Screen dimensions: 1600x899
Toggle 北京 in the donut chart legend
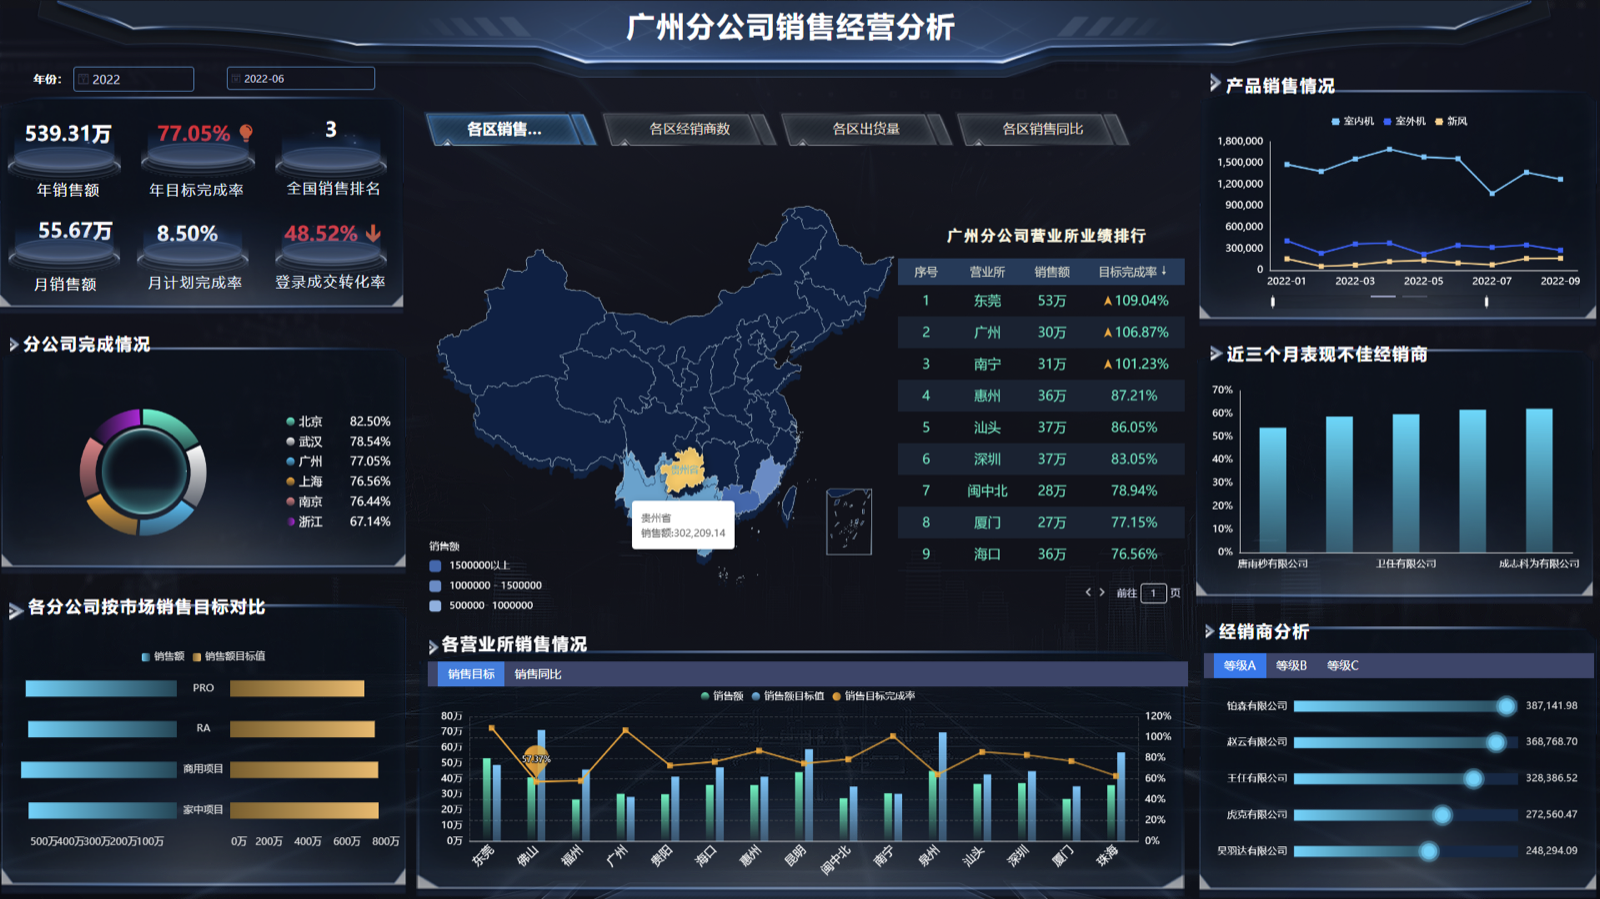point(304,422)
